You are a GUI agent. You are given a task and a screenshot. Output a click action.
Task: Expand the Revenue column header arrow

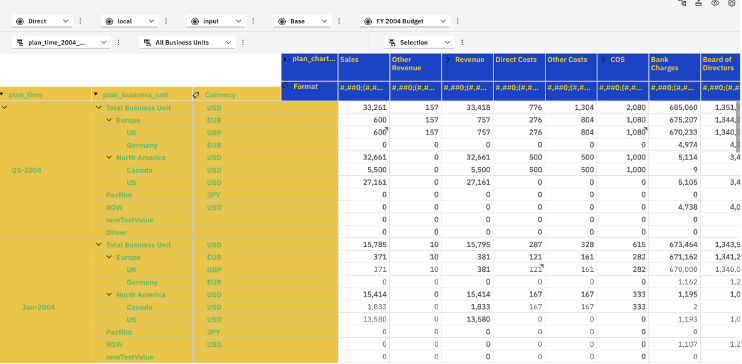(x=448, y=60)
